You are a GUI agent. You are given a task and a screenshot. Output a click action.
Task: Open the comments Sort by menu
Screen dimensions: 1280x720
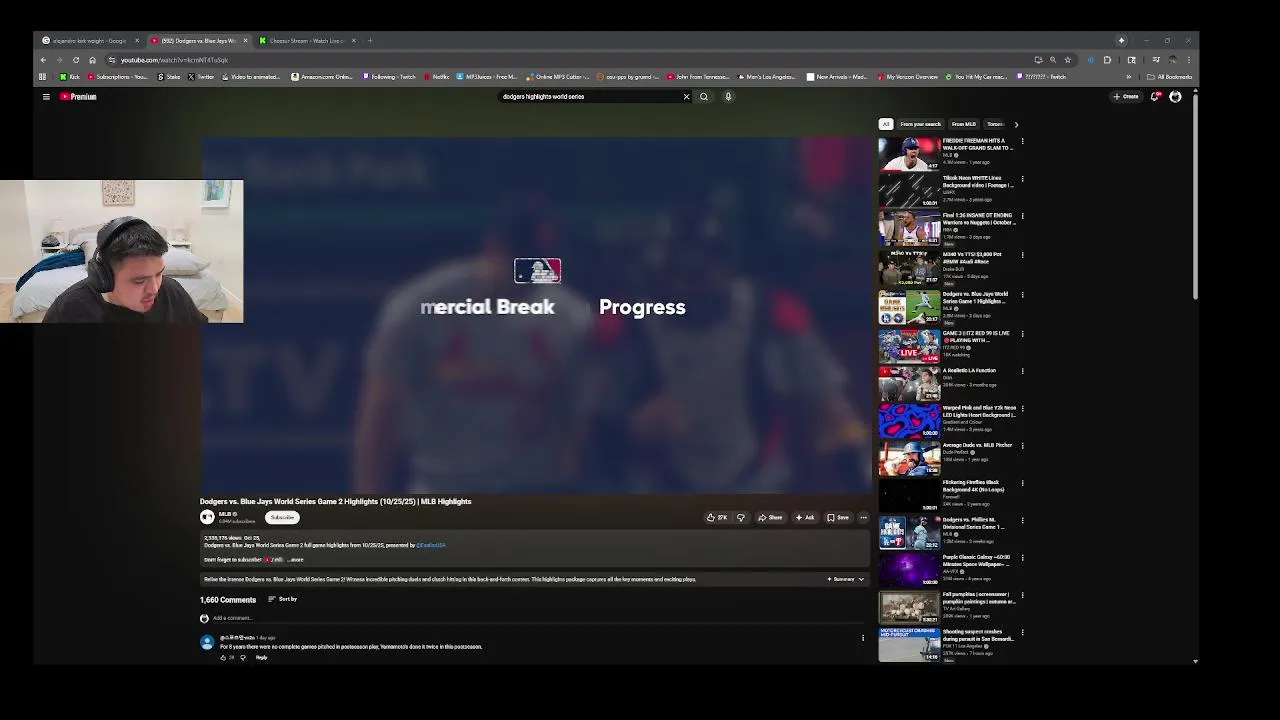(282, 599)
